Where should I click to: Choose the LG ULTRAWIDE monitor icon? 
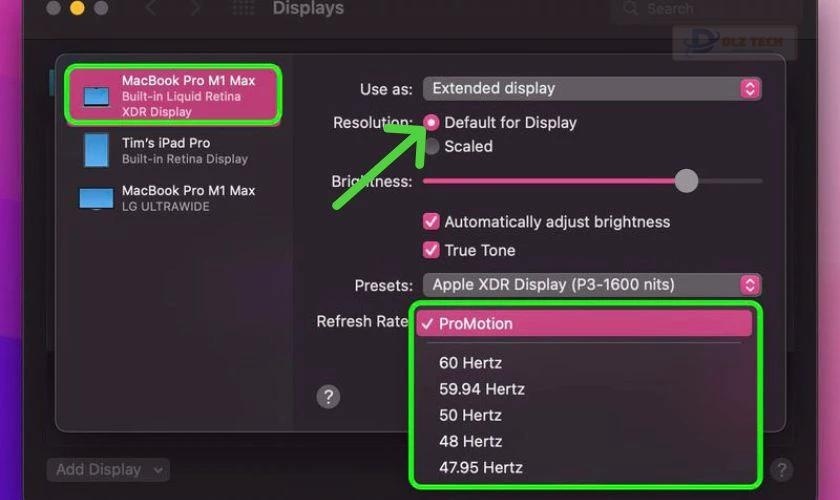coord(96,198)
